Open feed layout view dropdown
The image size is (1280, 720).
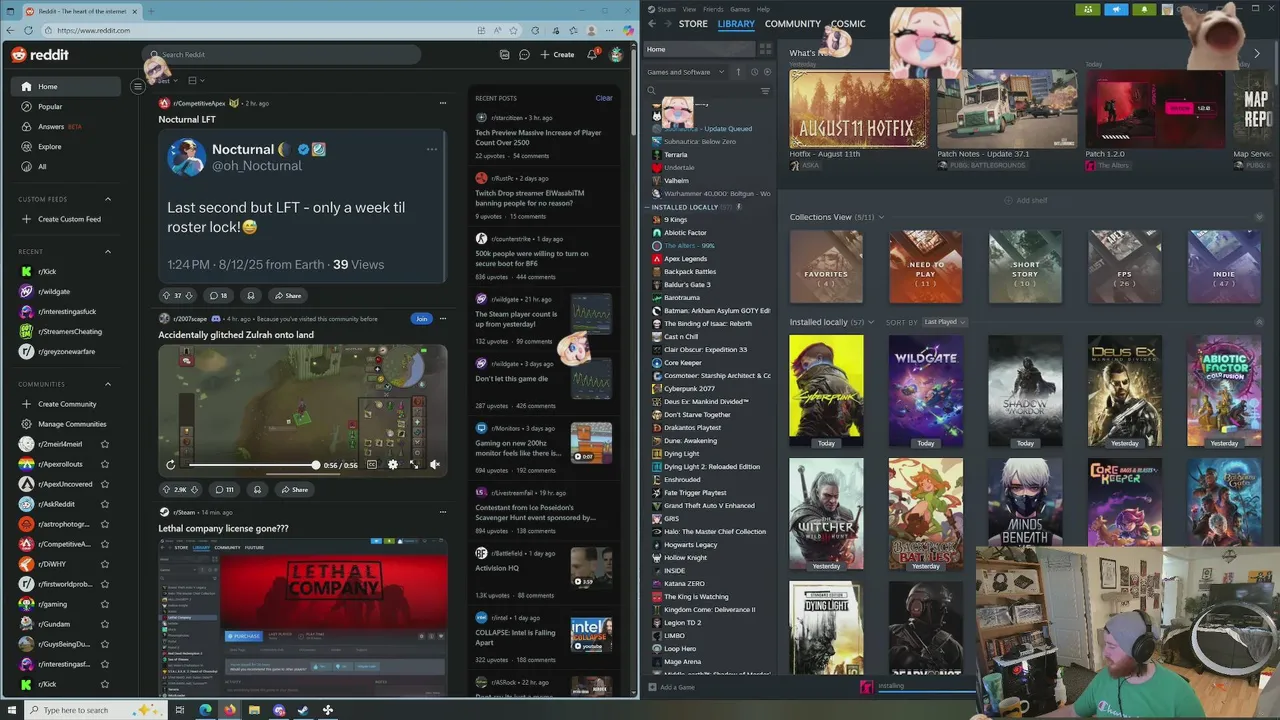point(196,80)
